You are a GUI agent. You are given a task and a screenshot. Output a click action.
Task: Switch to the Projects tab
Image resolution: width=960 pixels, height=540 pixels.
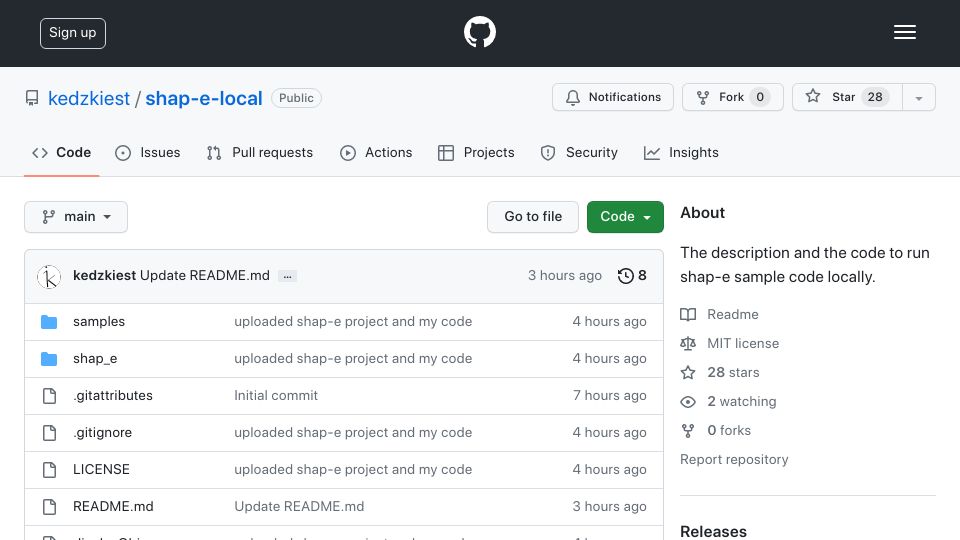pyautogui.click(x=476, y=152)
